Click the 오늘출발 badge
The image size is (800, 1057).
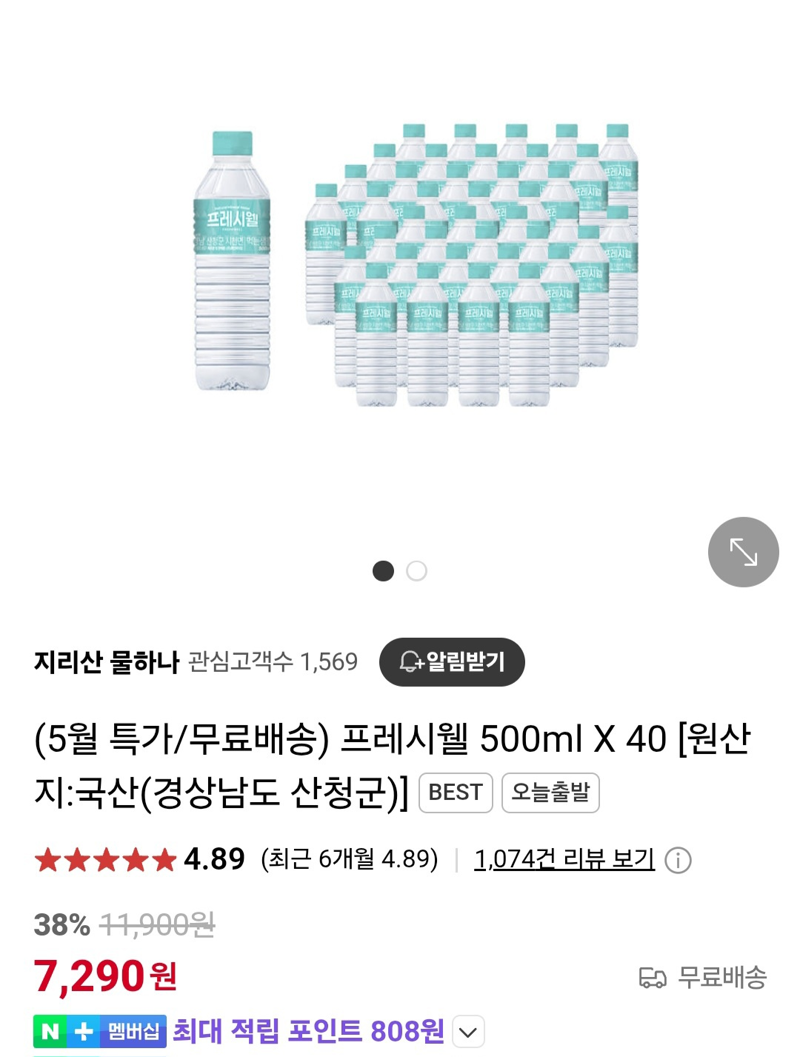[550, 792]
